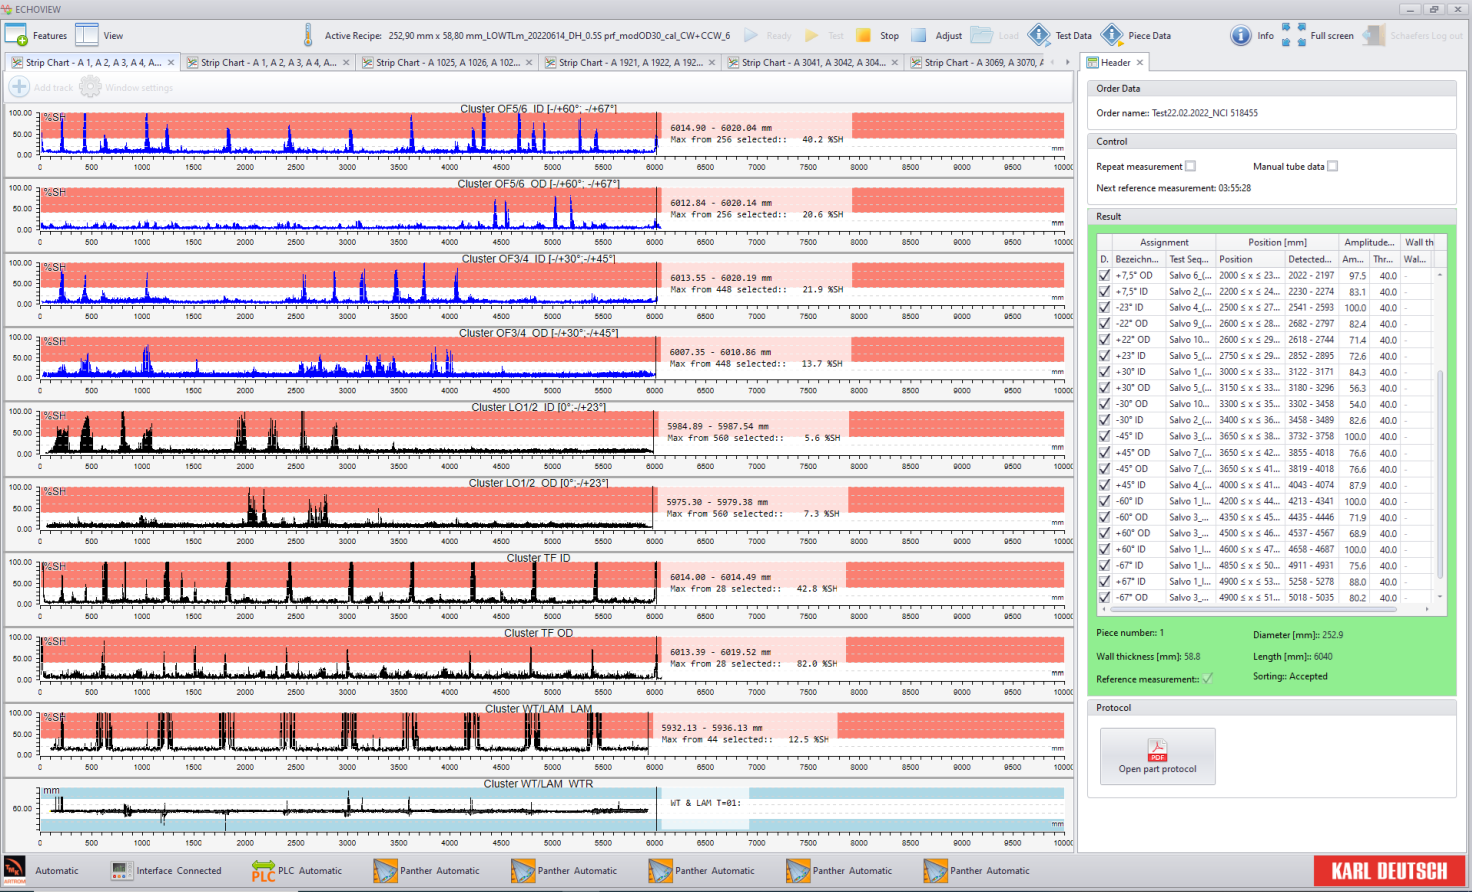Open Test Data from toolbar
Screen dimensions: 1472x892
click(x=1039, y=35)
